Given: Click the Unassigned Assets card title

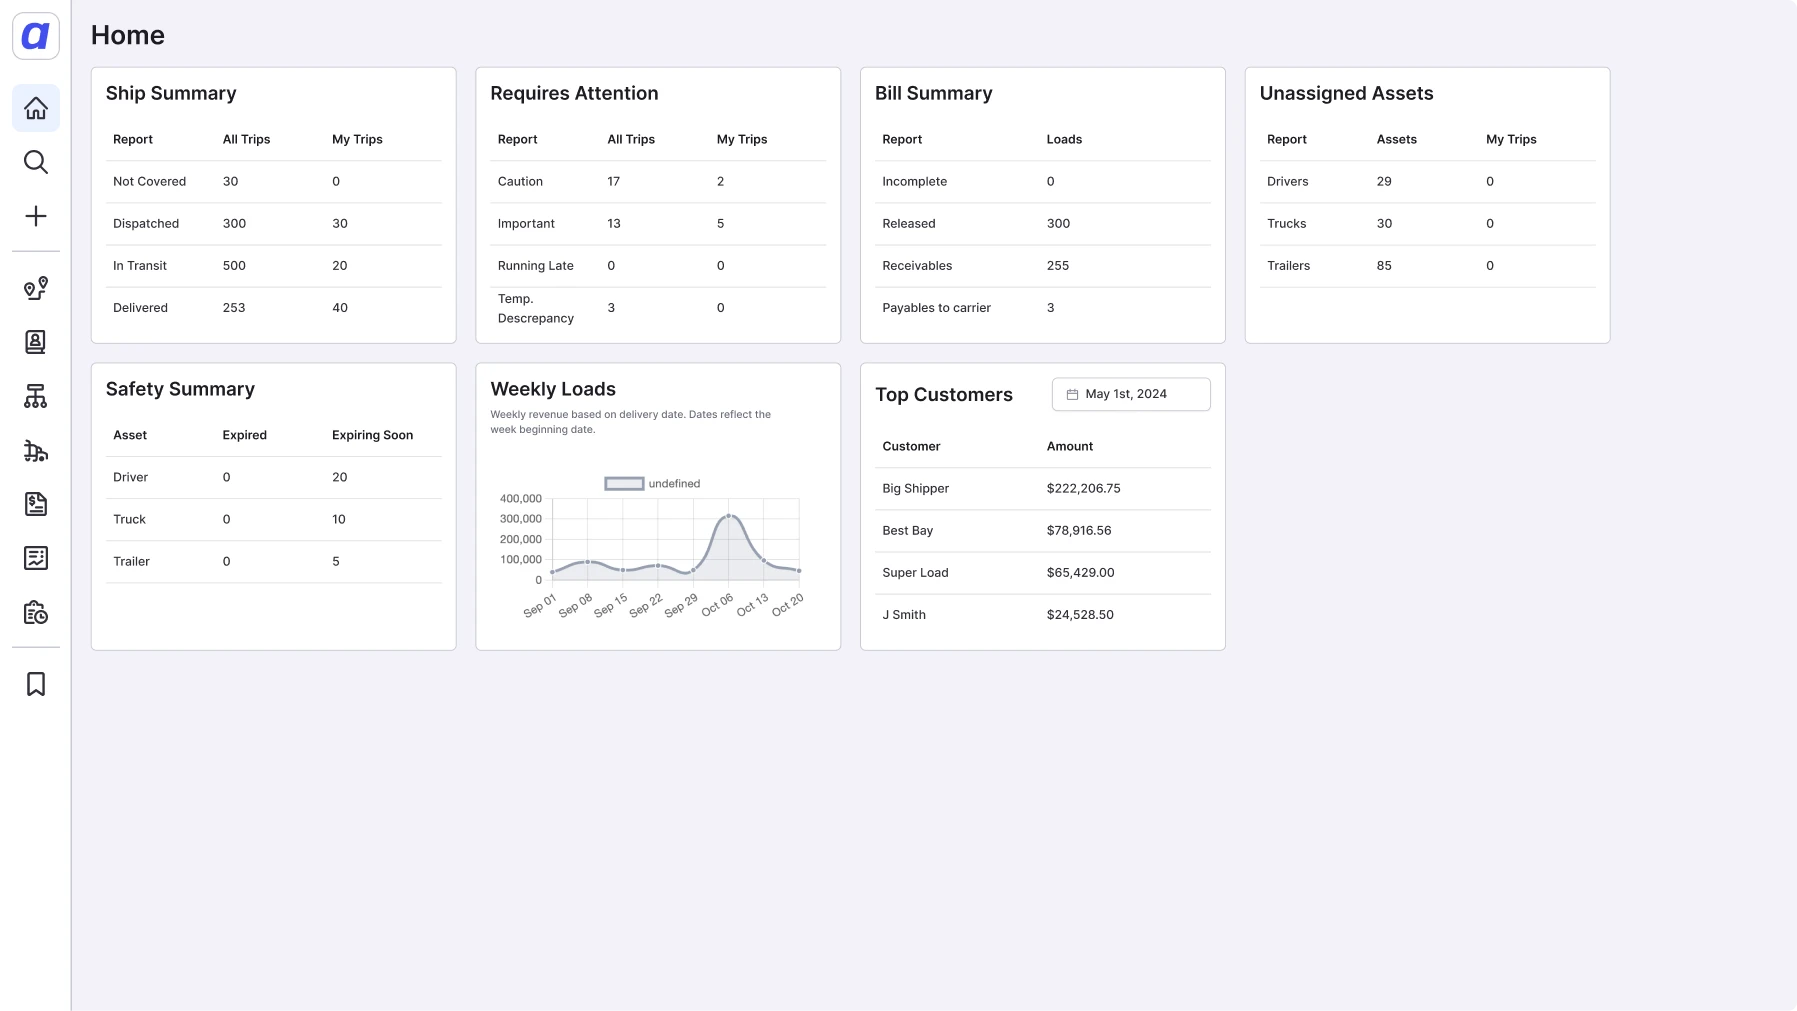Looking at the screenshot, I should (1346, 93).
